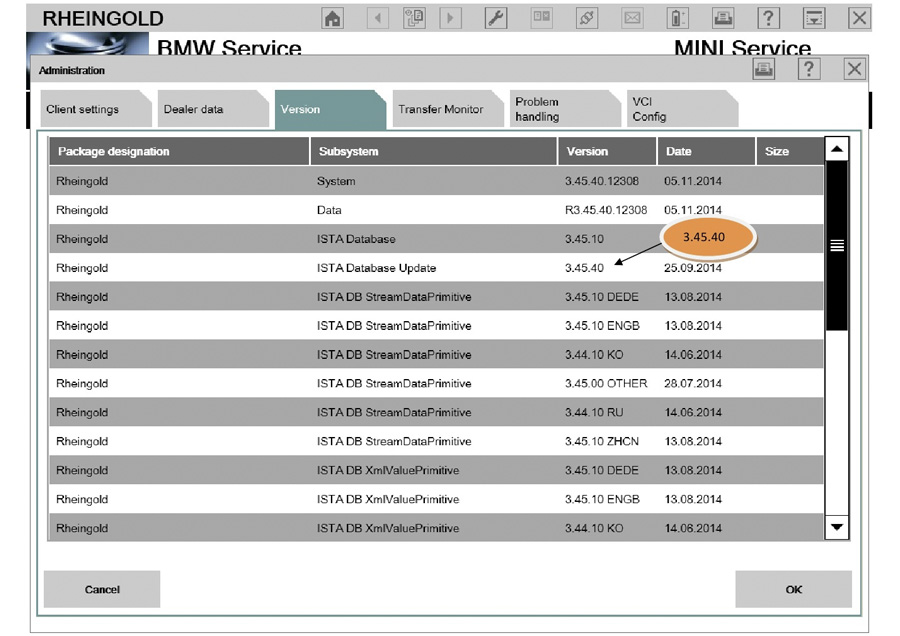Viewport: 900px width, 636px height.
Task: Click the back arrow navigation icon
Action: 378,18
